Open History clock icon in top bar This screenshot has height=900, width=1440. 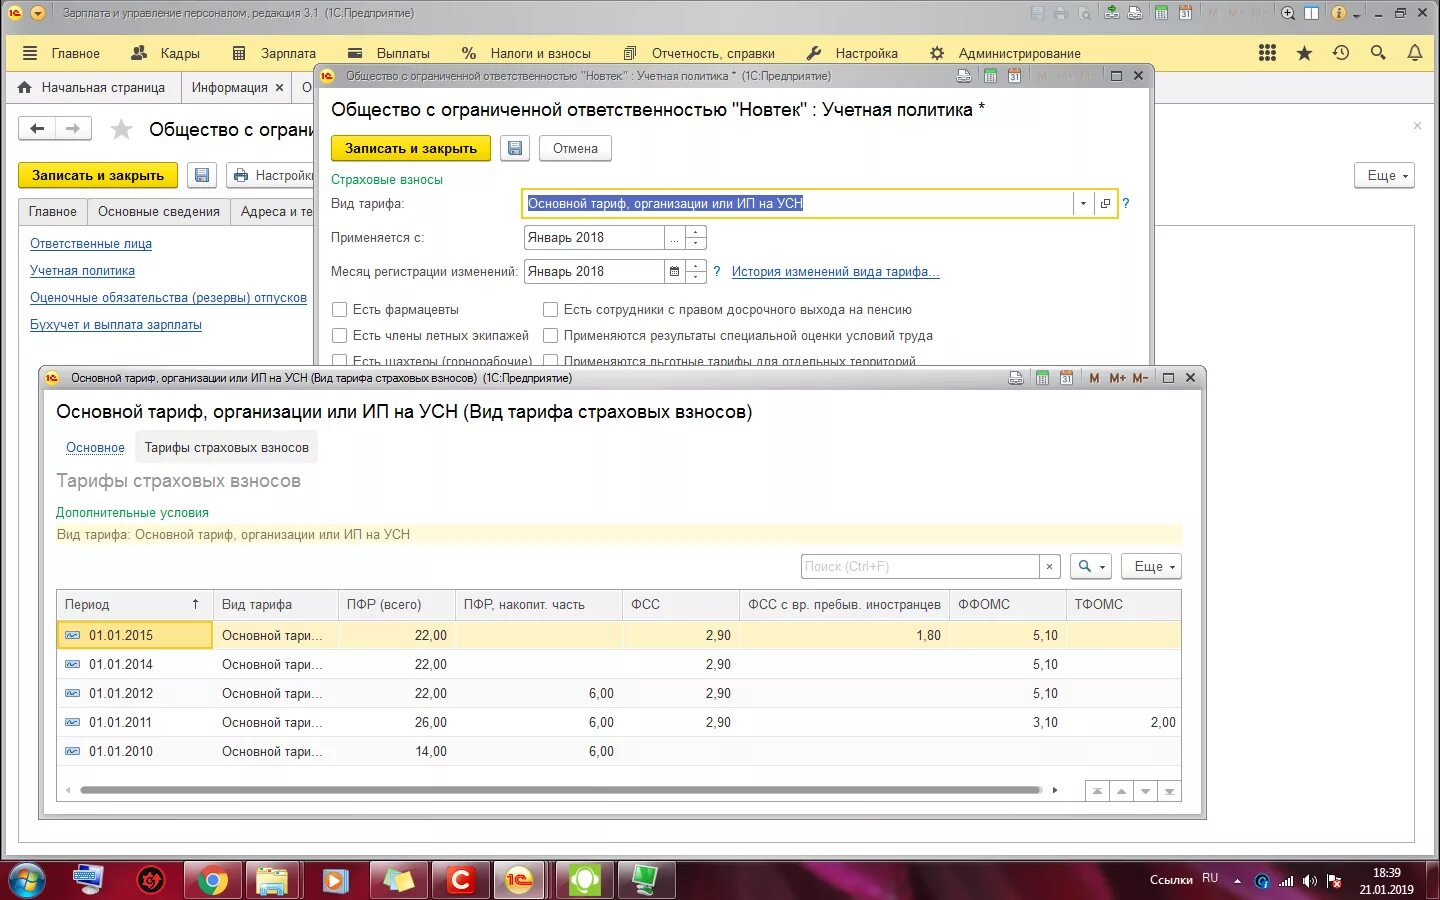click(1341, 53)
